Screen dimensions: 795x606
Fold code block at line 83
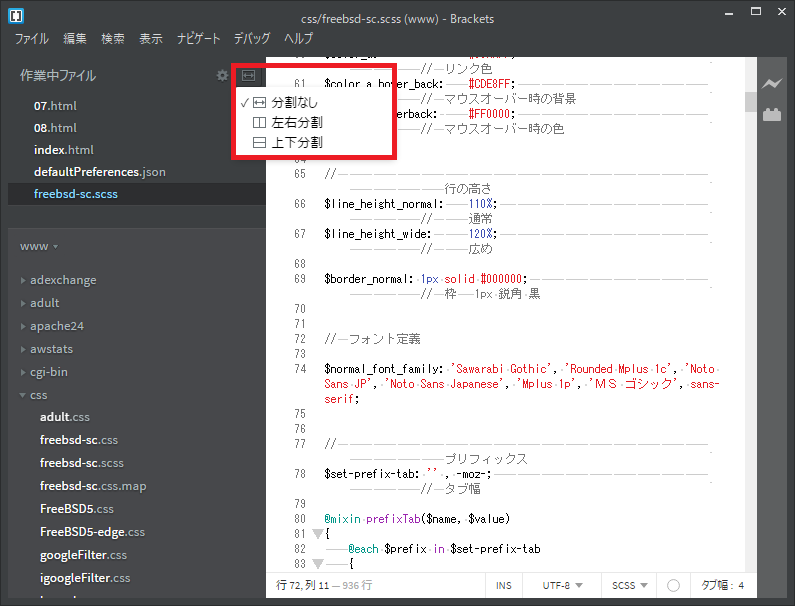[x=317, y=564]
